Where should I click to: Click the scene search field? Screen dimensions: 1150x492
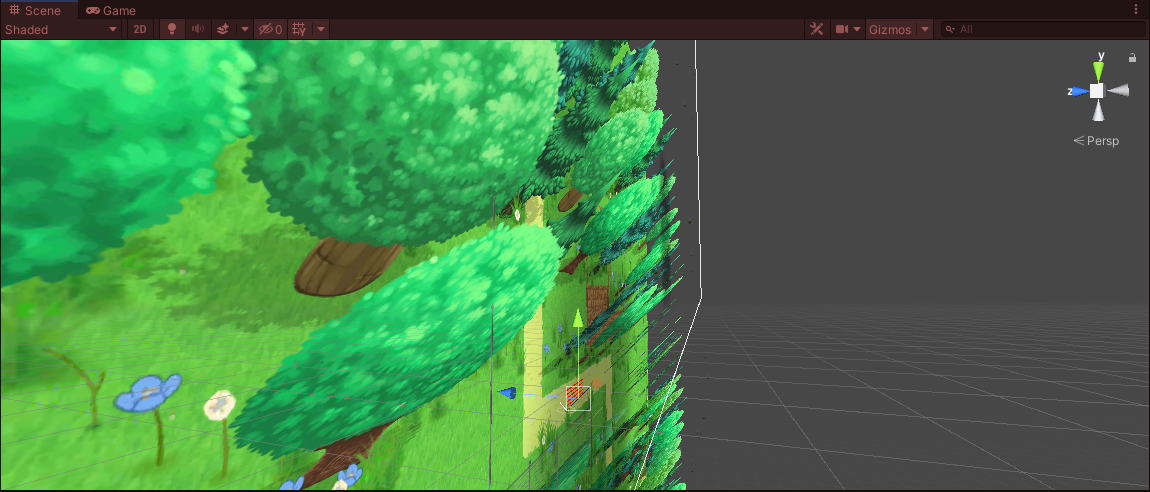pyautogui.click(x=1044, y=29)
